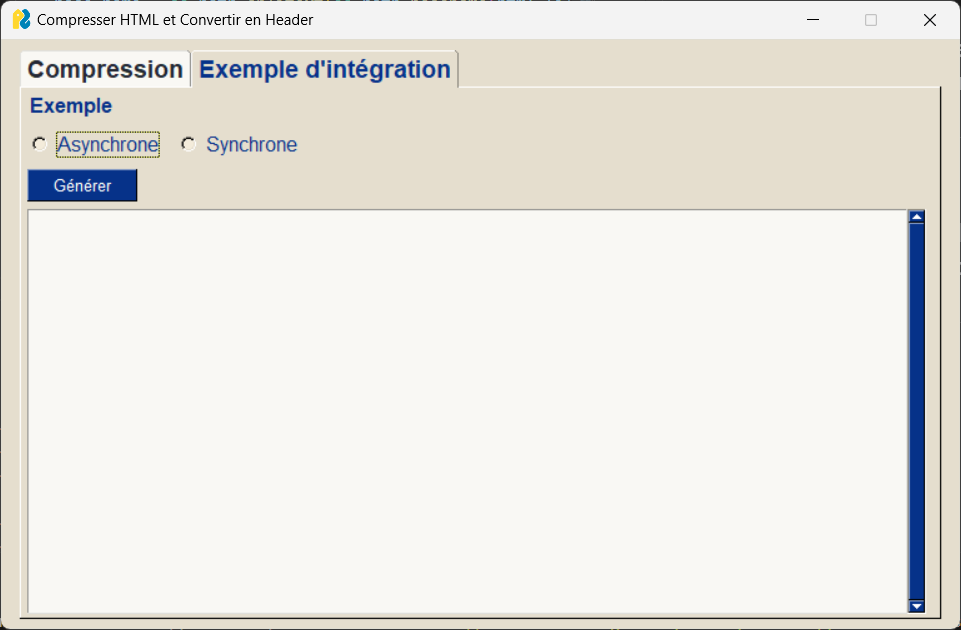Close the Compresser HTML window
This screenshot has width=961, height=630.
[929, 20]
